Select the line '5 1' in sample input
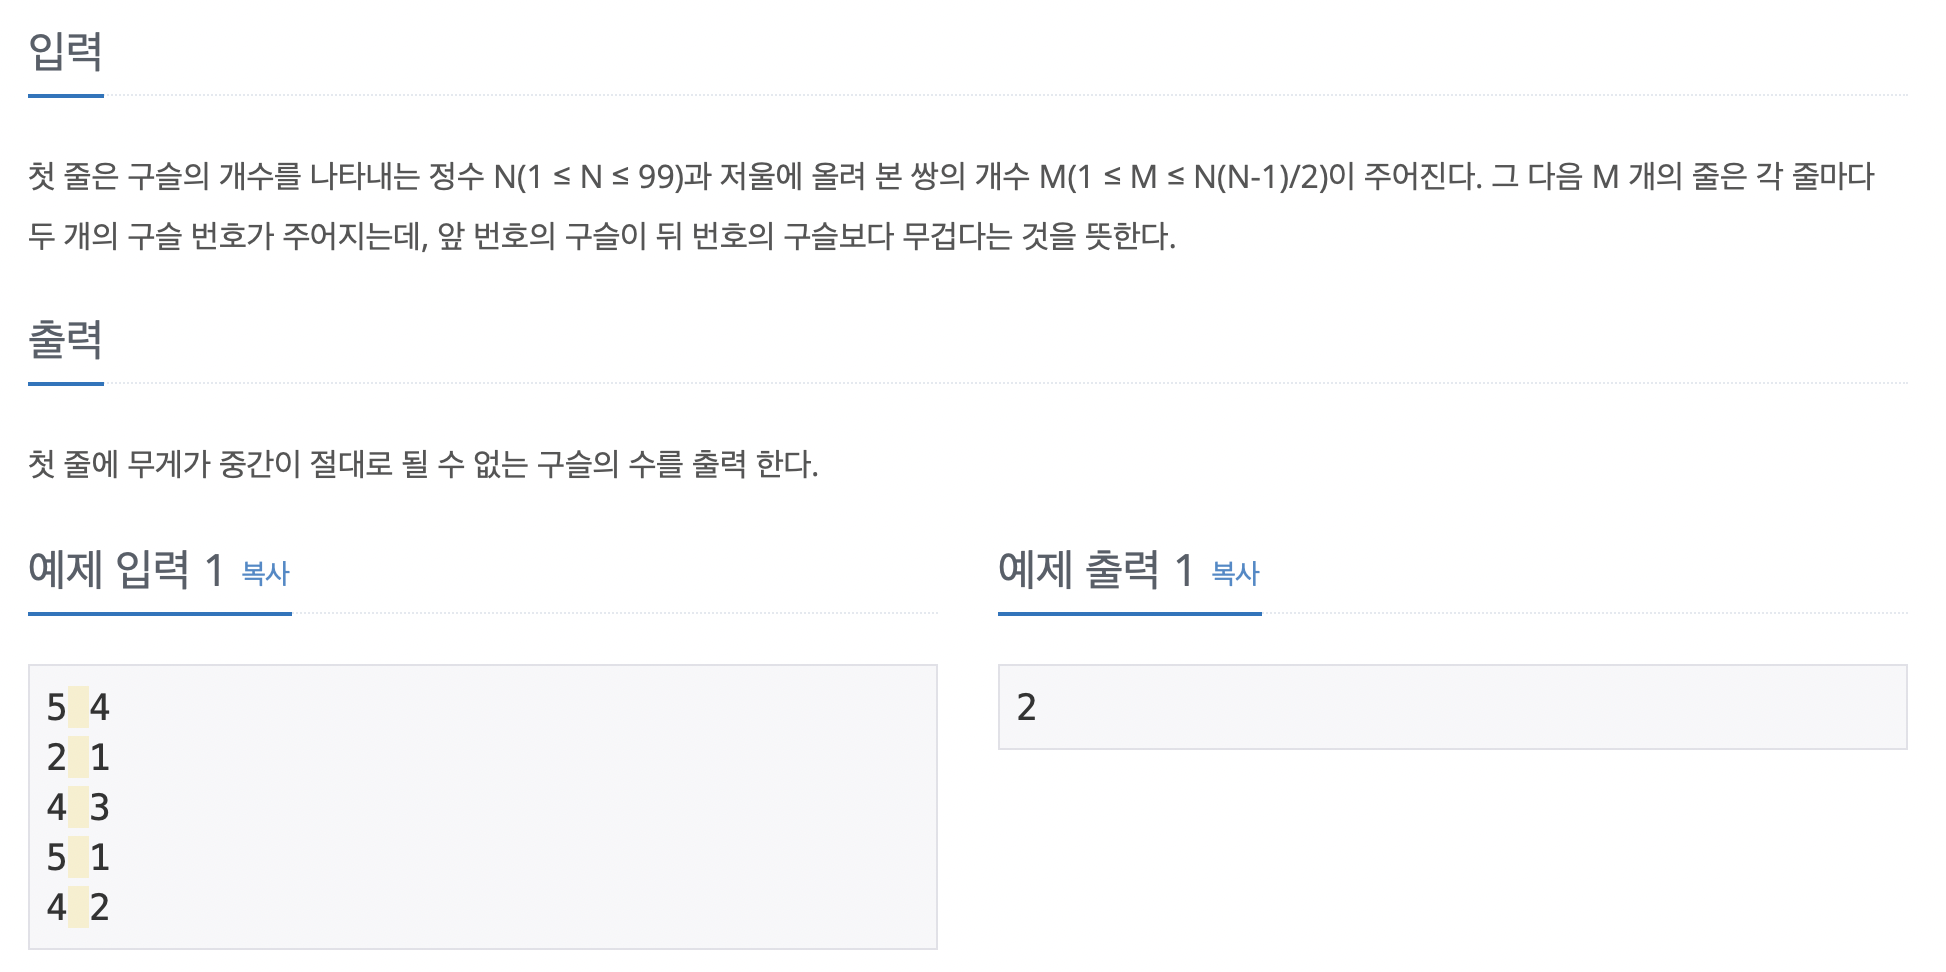 click(x=78, y=857)
